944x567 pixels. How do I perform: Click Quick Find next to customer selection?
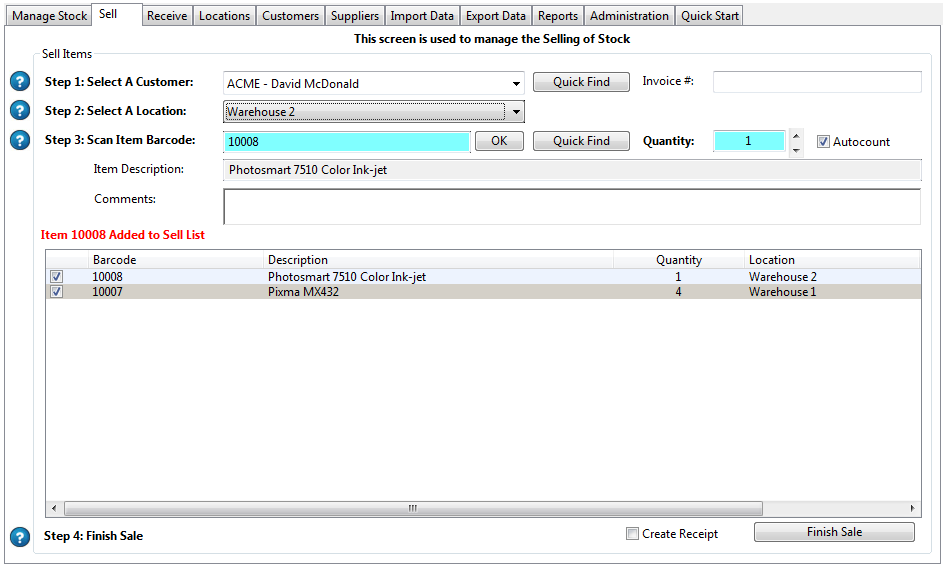point(581,82)
